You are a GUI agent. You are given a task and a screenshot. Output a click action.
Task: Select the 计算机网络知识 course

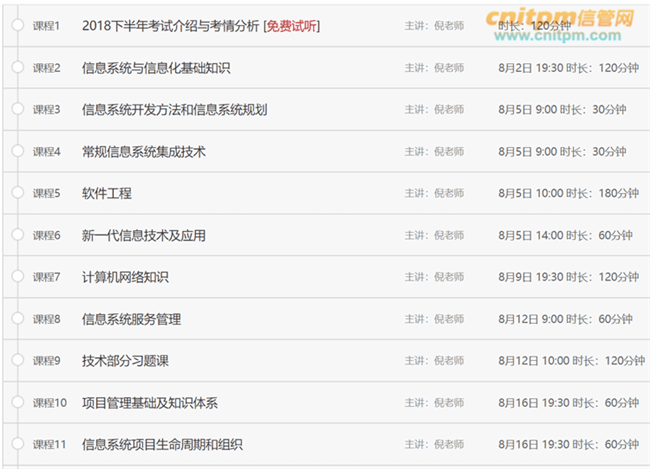click(125, 277)
